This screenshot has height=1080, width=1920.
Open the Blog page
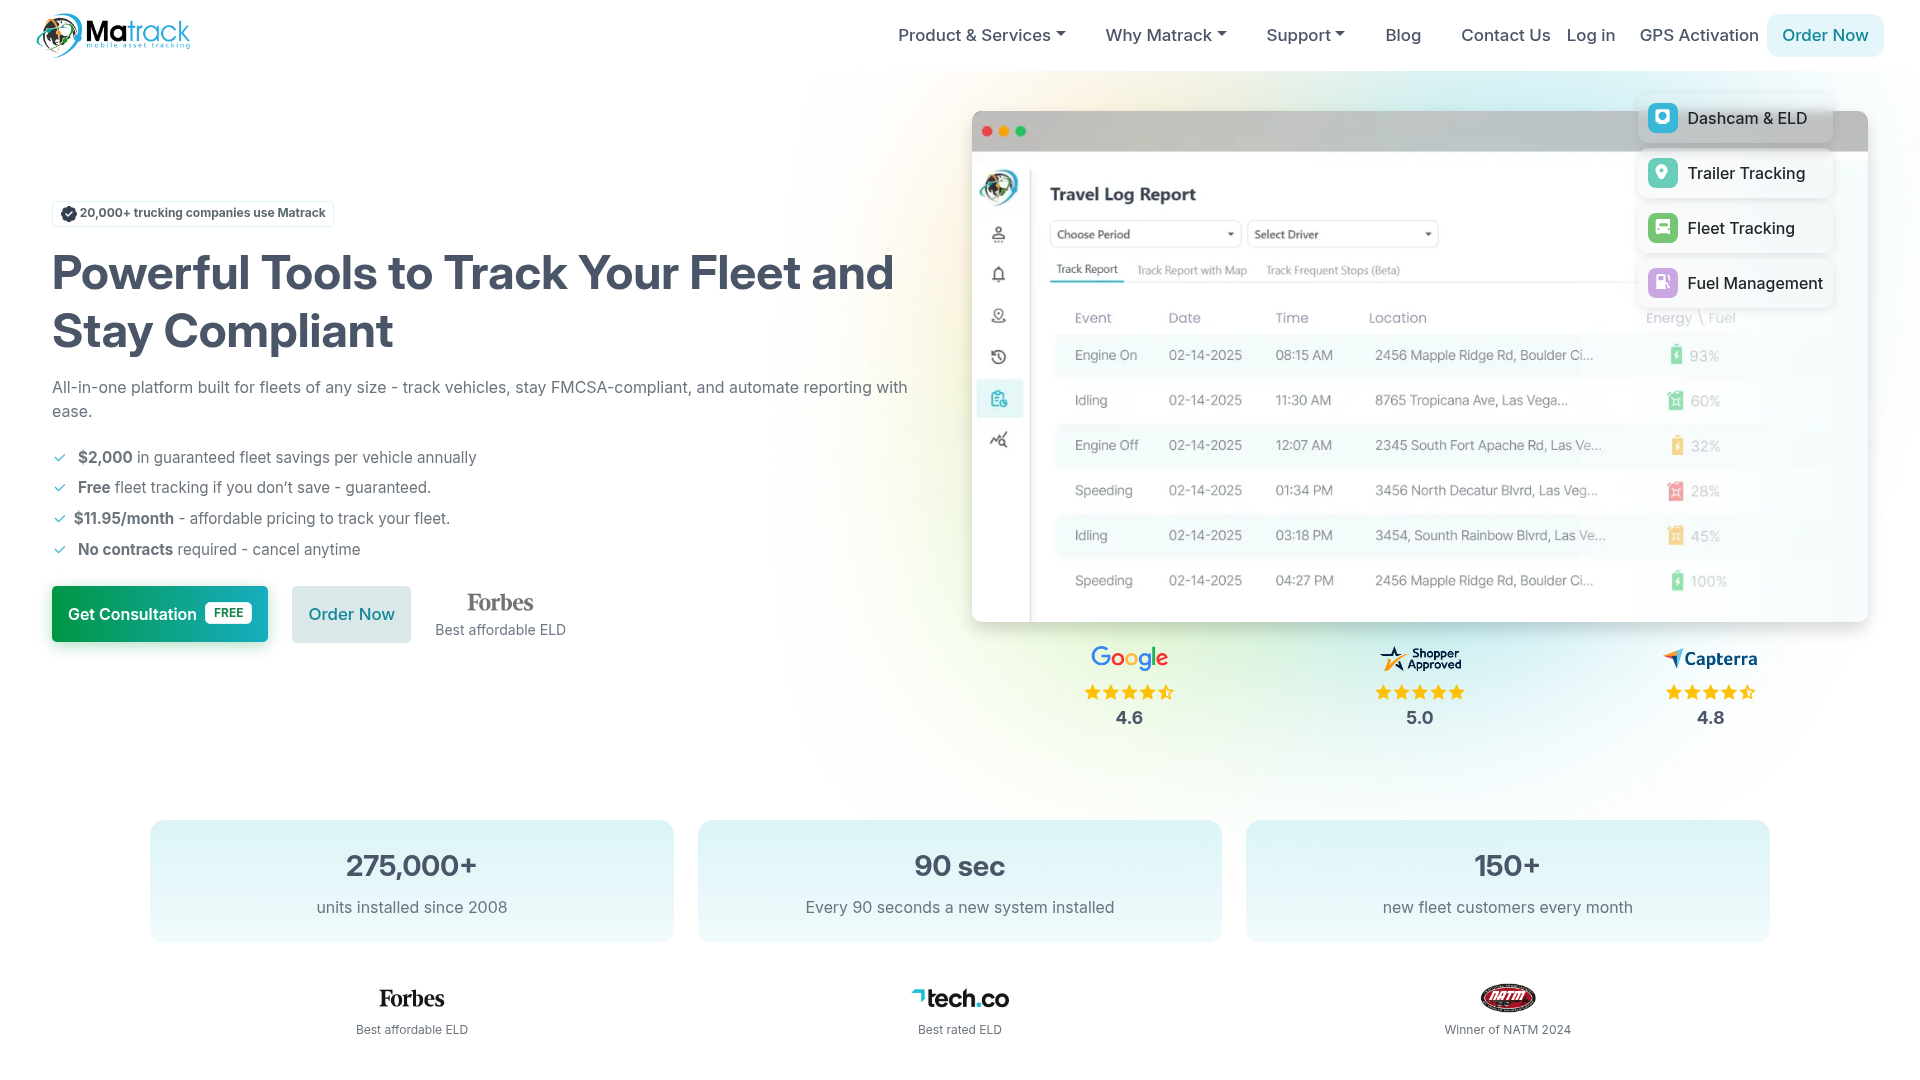coord(1403,34)
